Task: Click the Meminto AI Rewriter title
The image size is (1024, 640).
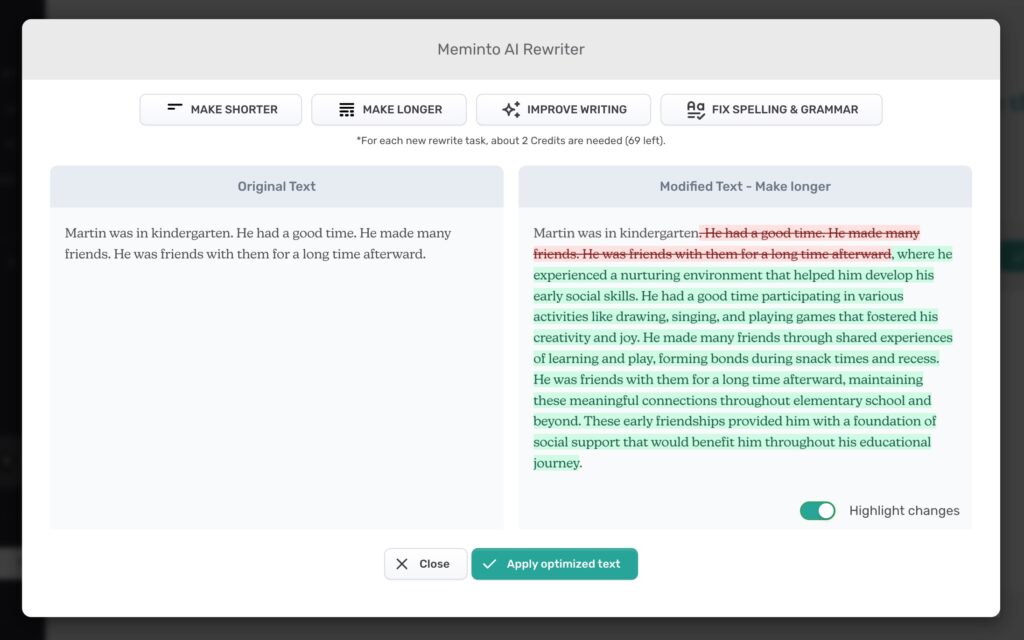Action: click(511, 50)
